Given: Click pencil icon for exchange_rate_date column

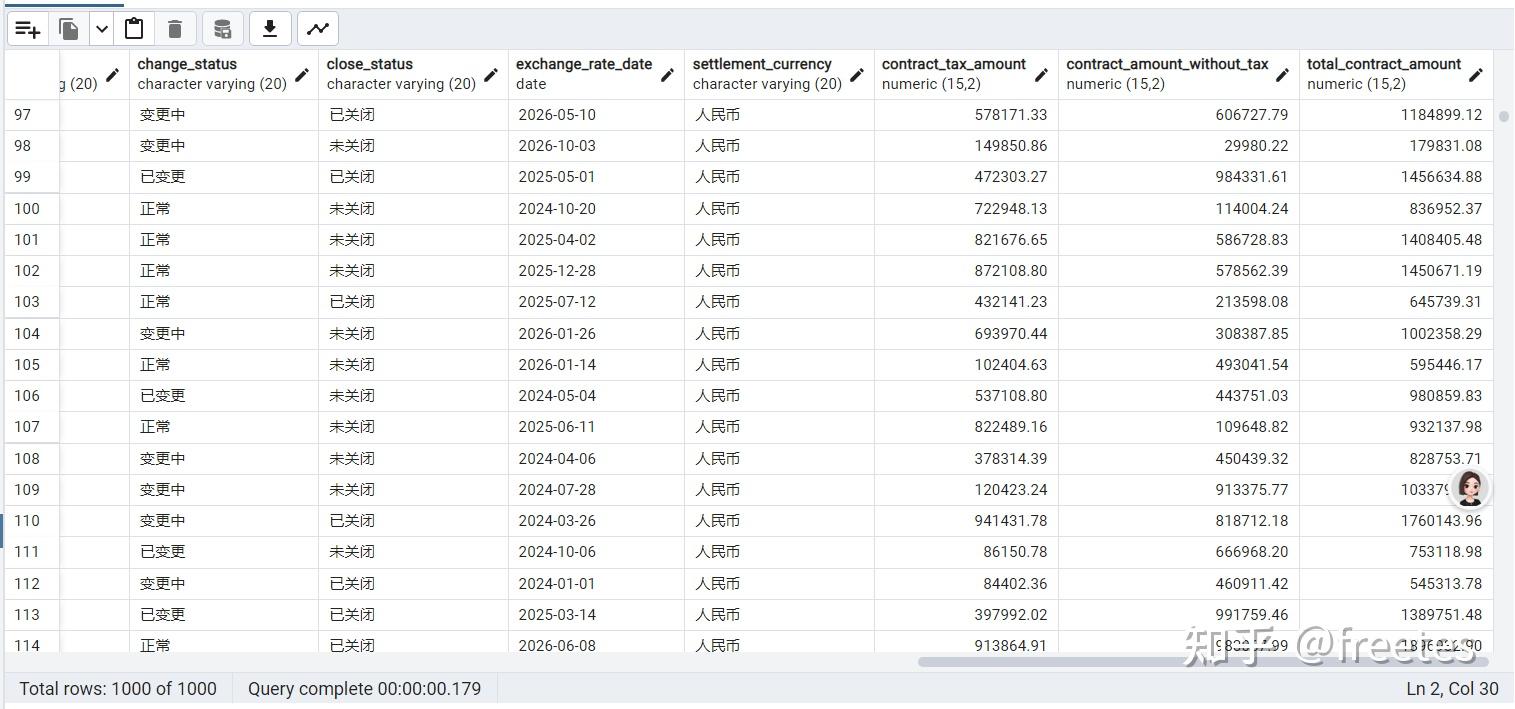Looking at the screenshot, I should coord(667,74).
